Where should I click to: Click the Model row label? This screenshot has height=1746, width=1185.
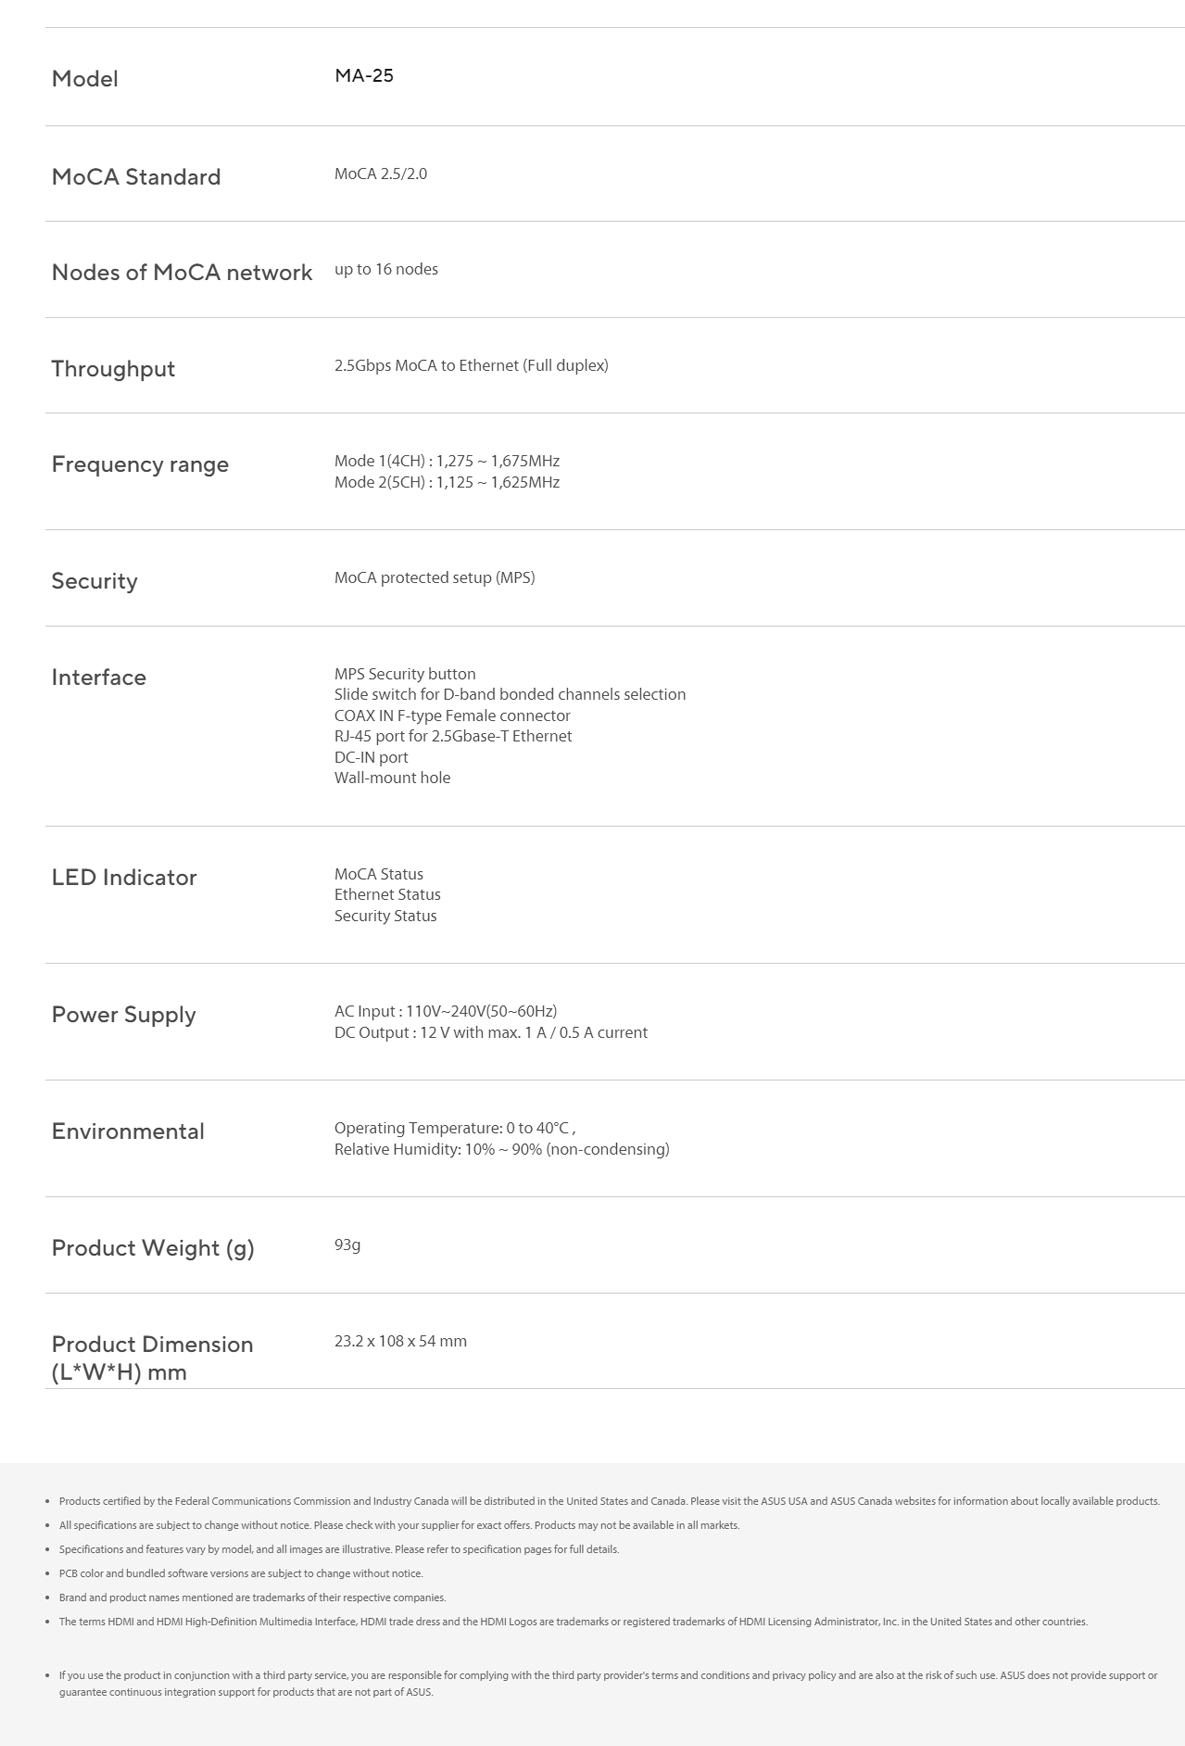[x=85, y=79]
